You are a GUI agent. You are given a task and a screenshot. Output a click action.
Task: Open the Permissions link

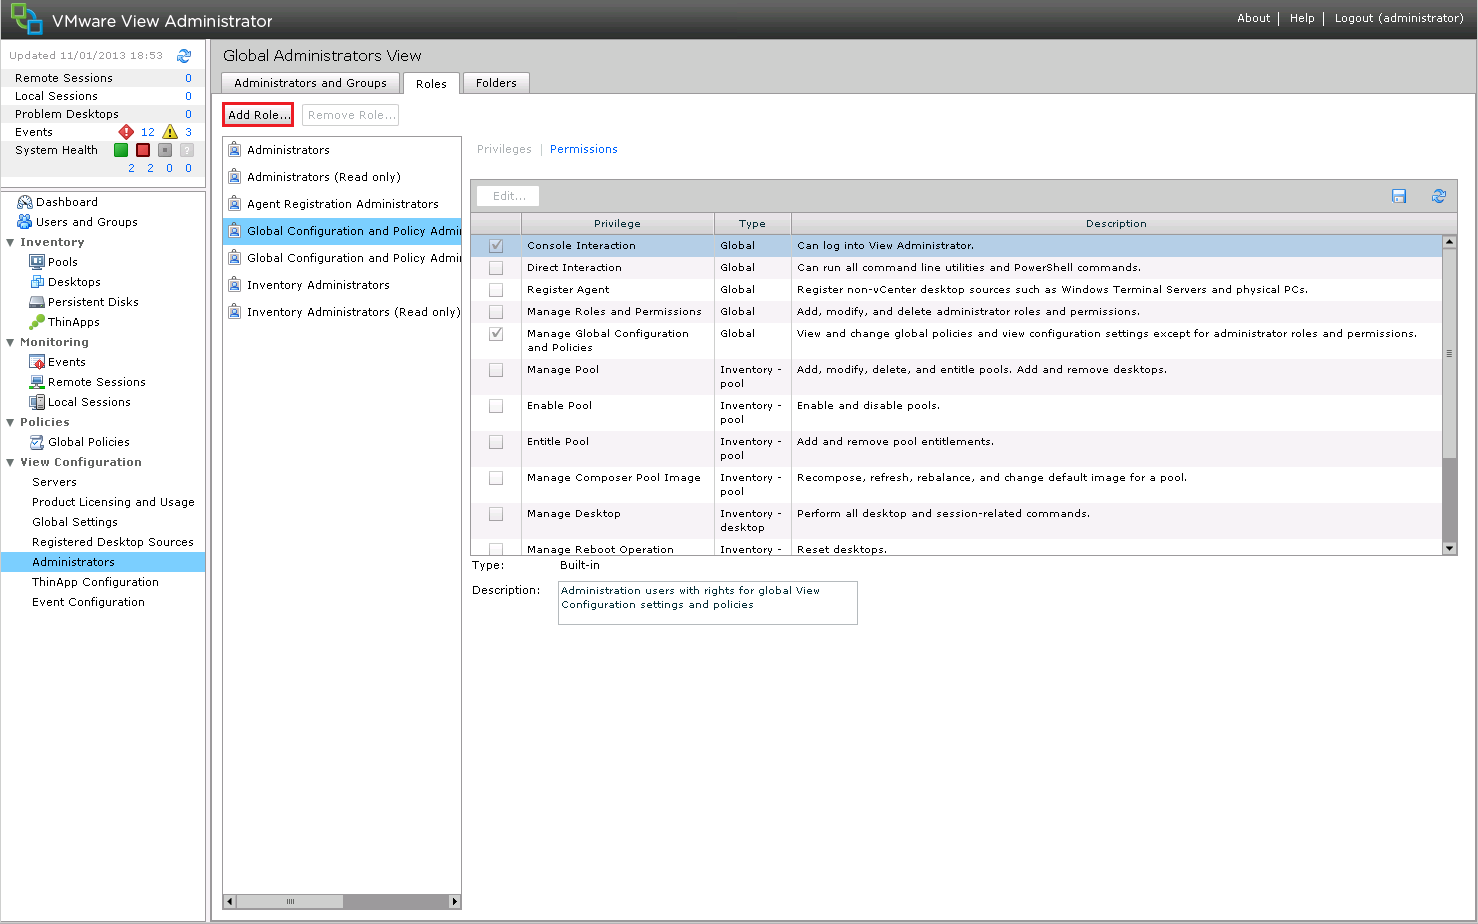583,149
